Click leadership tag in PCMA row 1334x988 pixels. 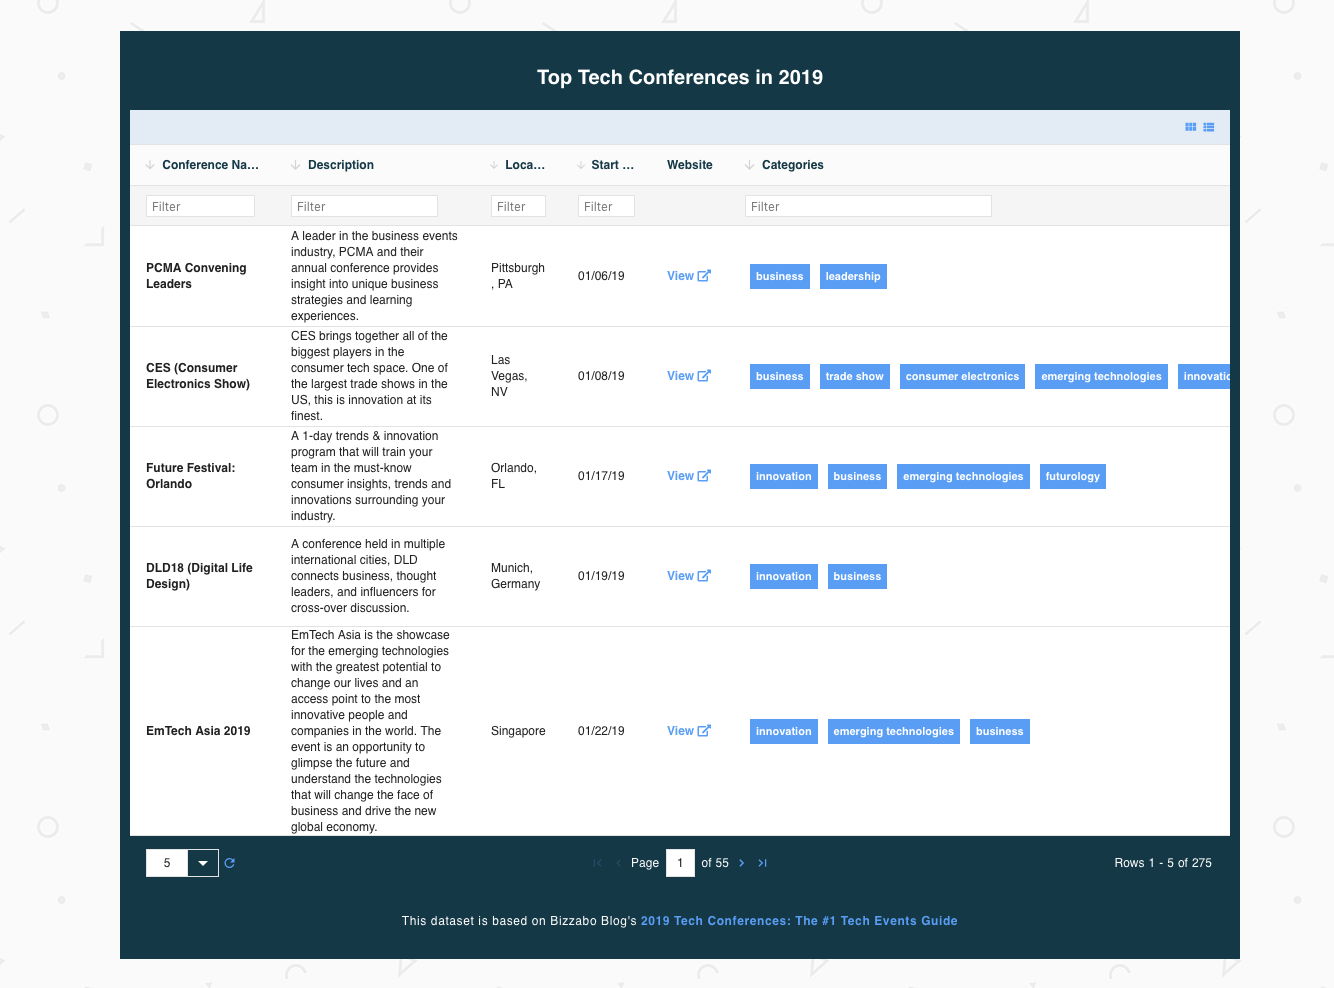pyautogui.click(x=853, y=276)
